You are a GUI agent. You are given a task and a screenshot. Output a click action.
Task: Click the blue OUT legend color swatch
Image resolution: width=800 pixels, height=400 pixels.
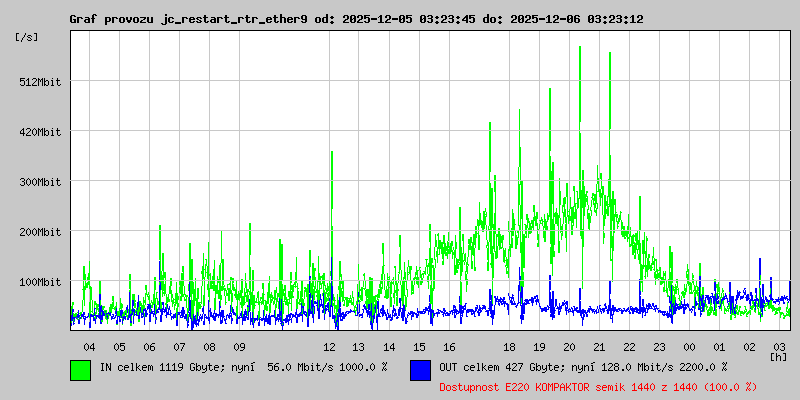click(421, 369)
